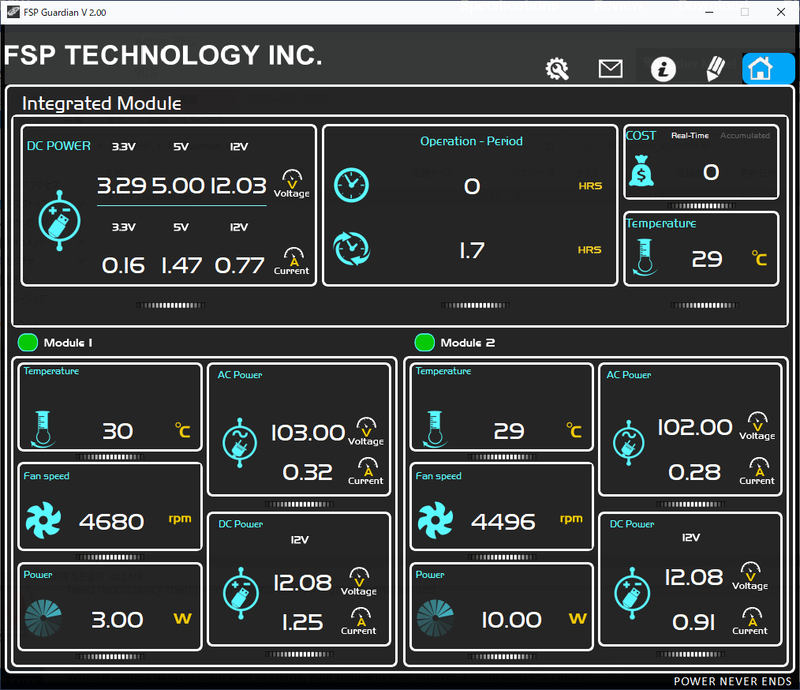
Task: Select the 0.77 current reading
Action: point(239,265)
